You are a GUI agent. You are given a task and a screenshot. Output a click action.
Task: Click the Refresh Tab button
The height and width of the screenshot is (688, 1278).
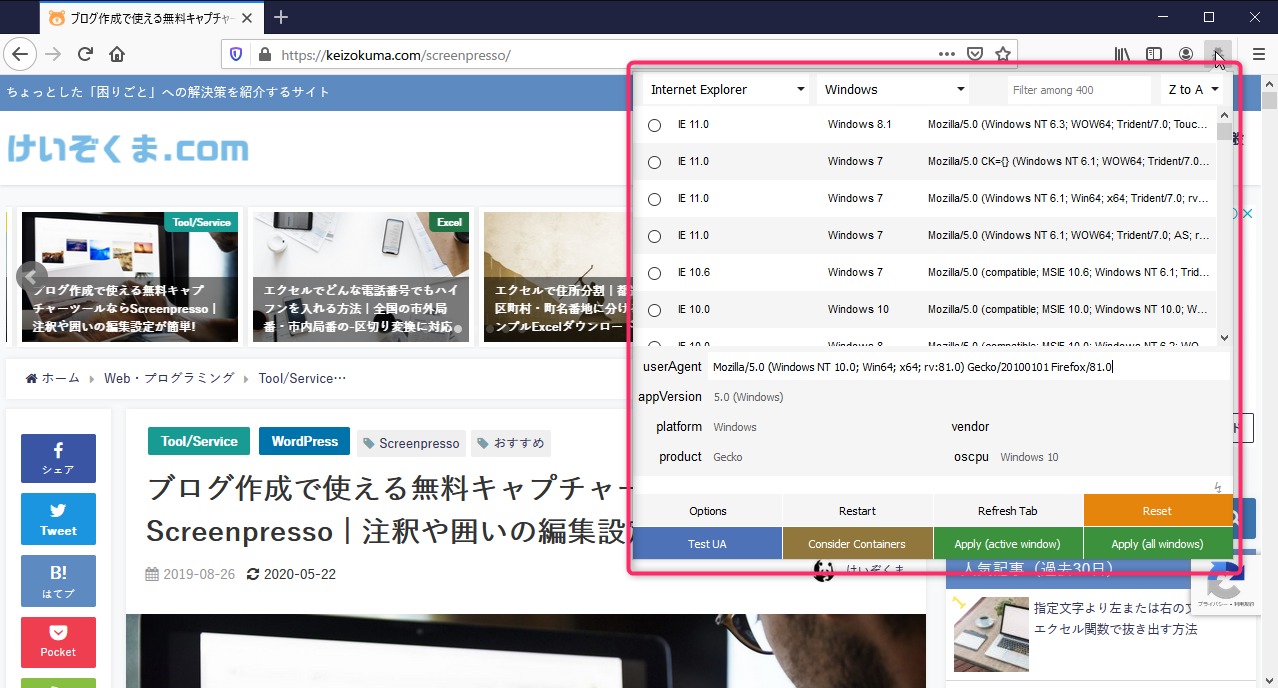1008,511
